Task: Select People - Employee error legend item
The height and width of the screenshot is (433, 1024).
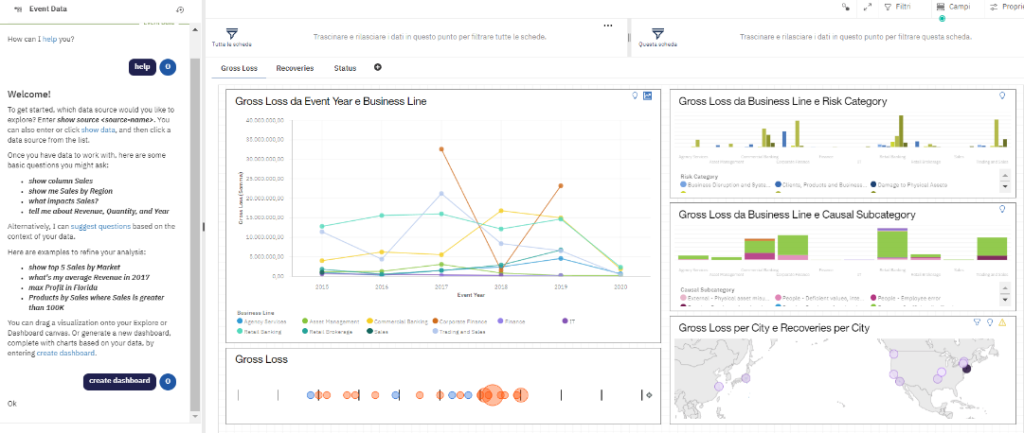Action: 906,298
